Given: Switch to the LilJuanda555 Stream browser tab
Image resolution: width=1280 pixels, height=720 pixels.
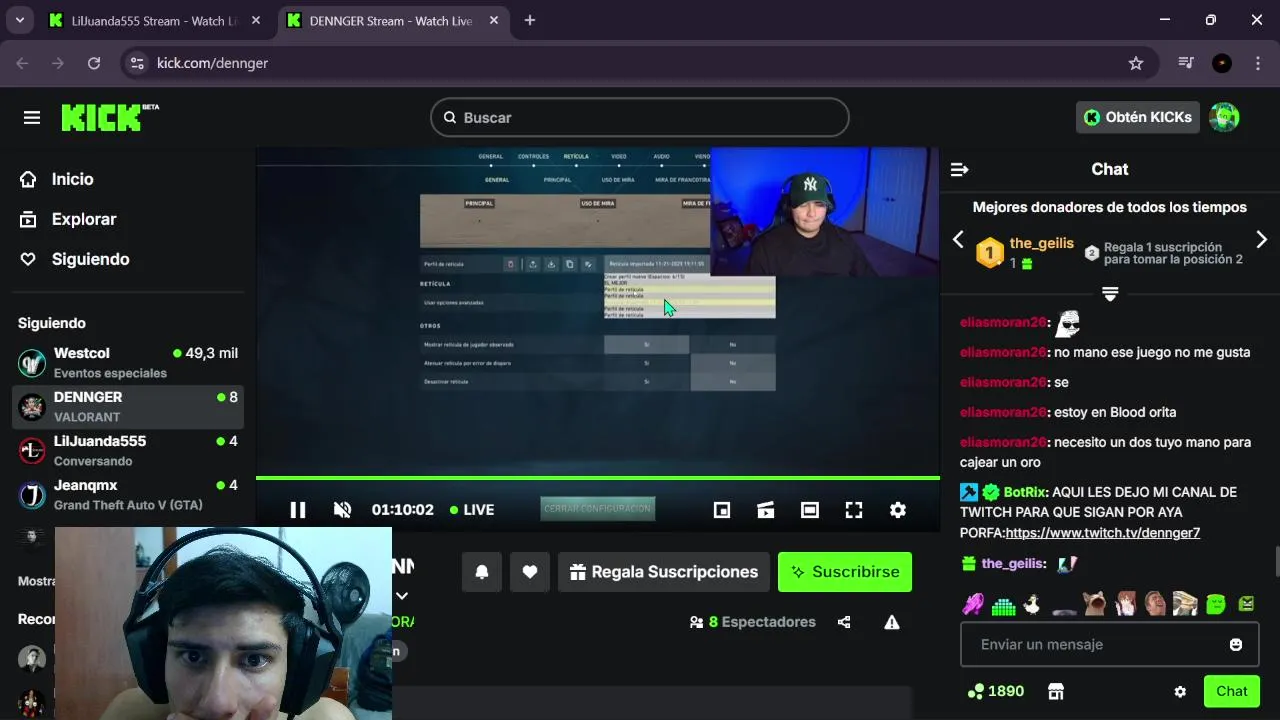Looking at the screenshot, I should (155, 20).
